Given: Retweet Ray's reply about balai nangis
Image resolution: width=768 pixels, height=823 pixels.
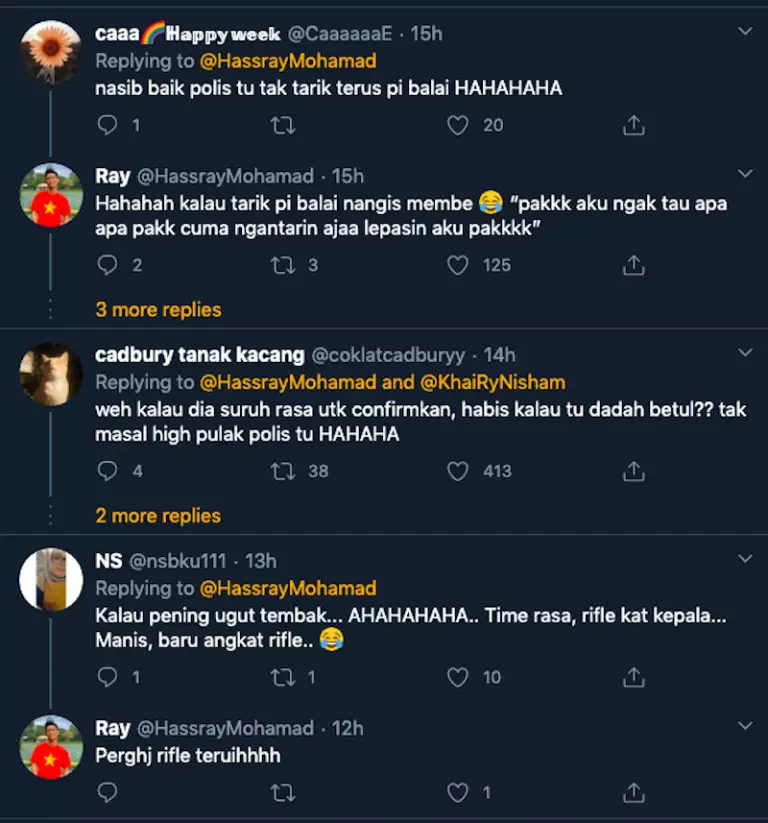Looking at the screenshot, I should [283, 265].
